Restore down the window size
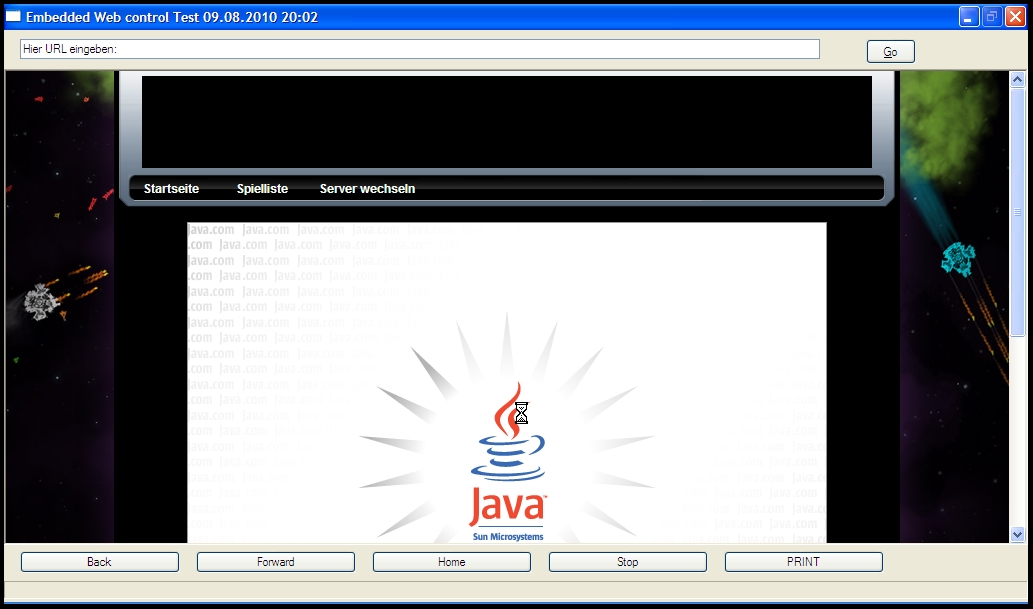This screenshot has width=1033, height=609. coord(992,17)
